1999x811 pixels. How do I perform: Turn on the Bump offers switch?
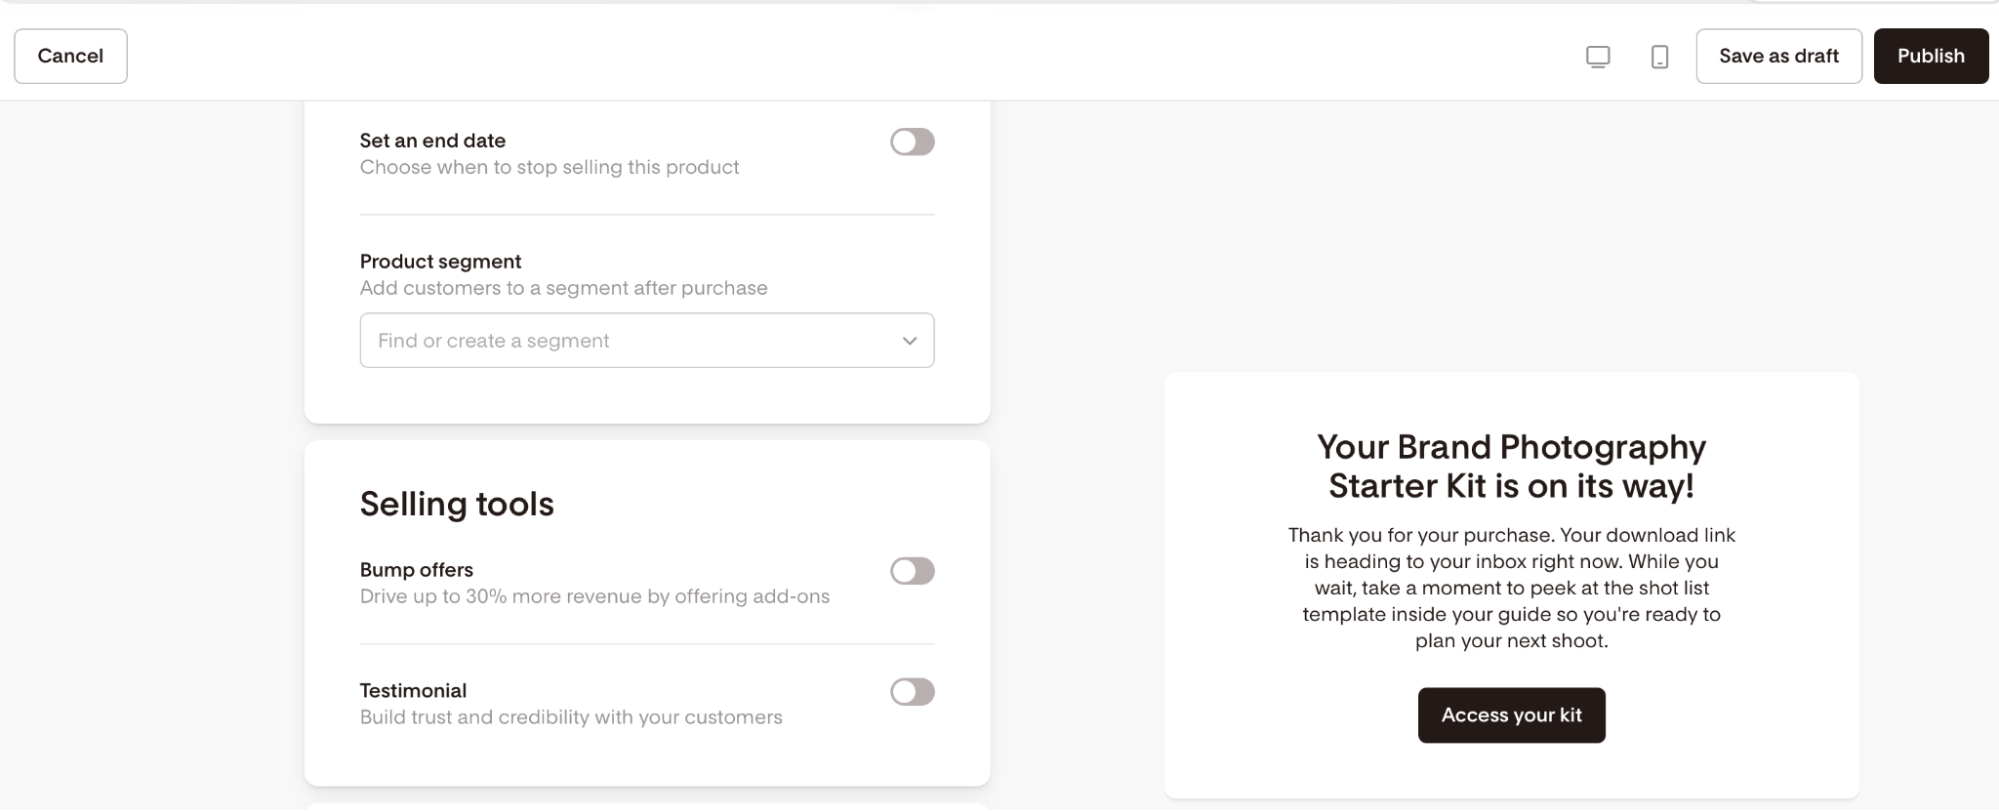pos(912,571)
